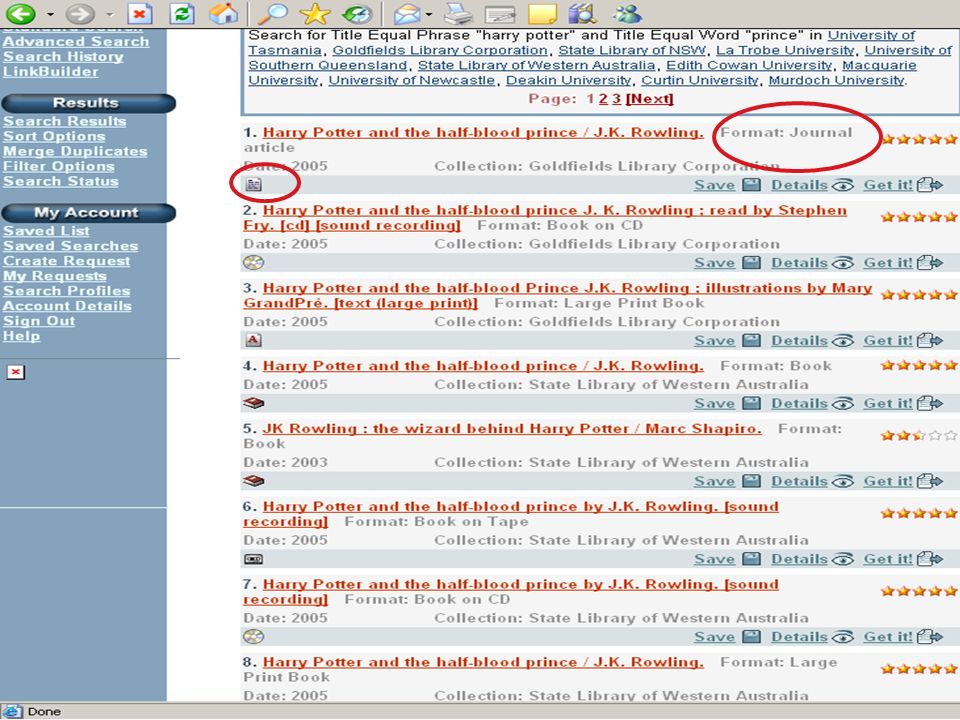
Task: Open the Edit document toolbar icon
Action: coord(500,13)
